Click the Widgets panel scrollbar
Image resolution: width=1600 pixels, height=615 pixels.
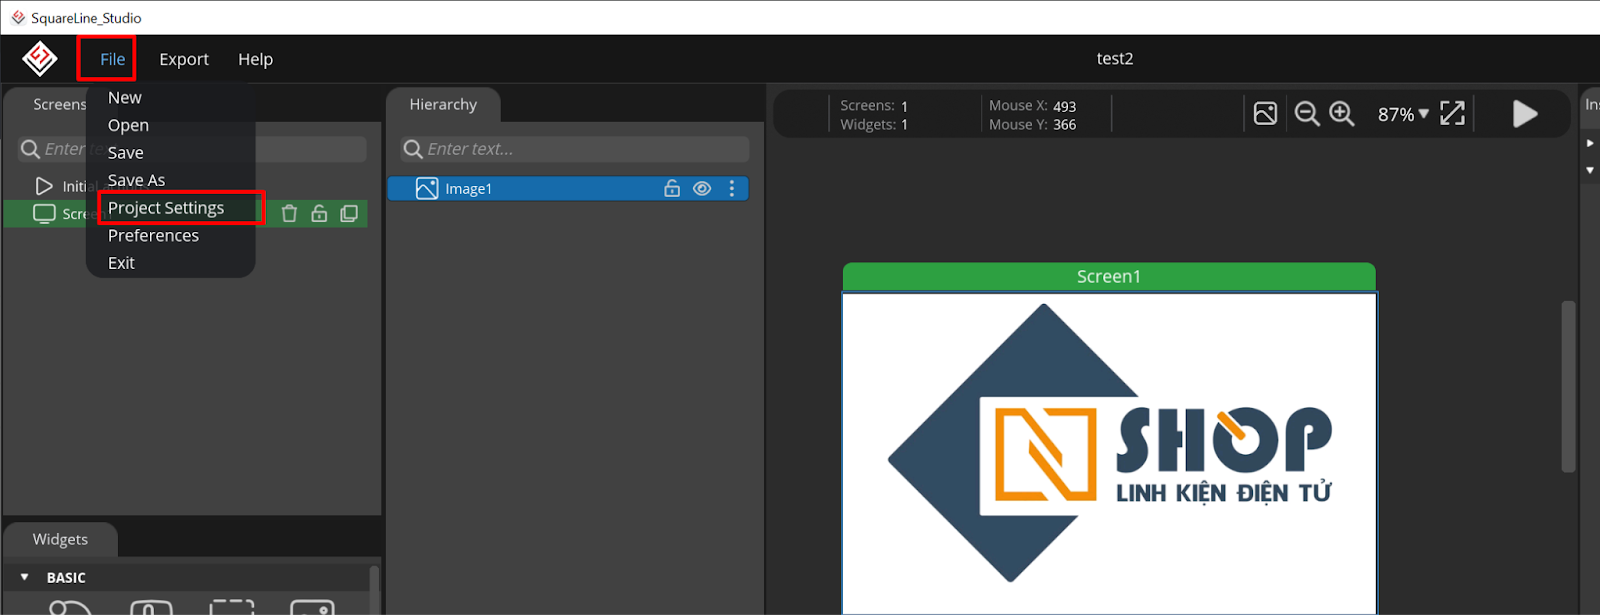pos(374,590)
